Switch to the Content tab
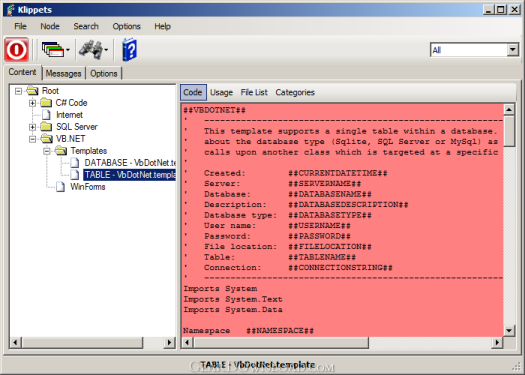 [22, 72]
